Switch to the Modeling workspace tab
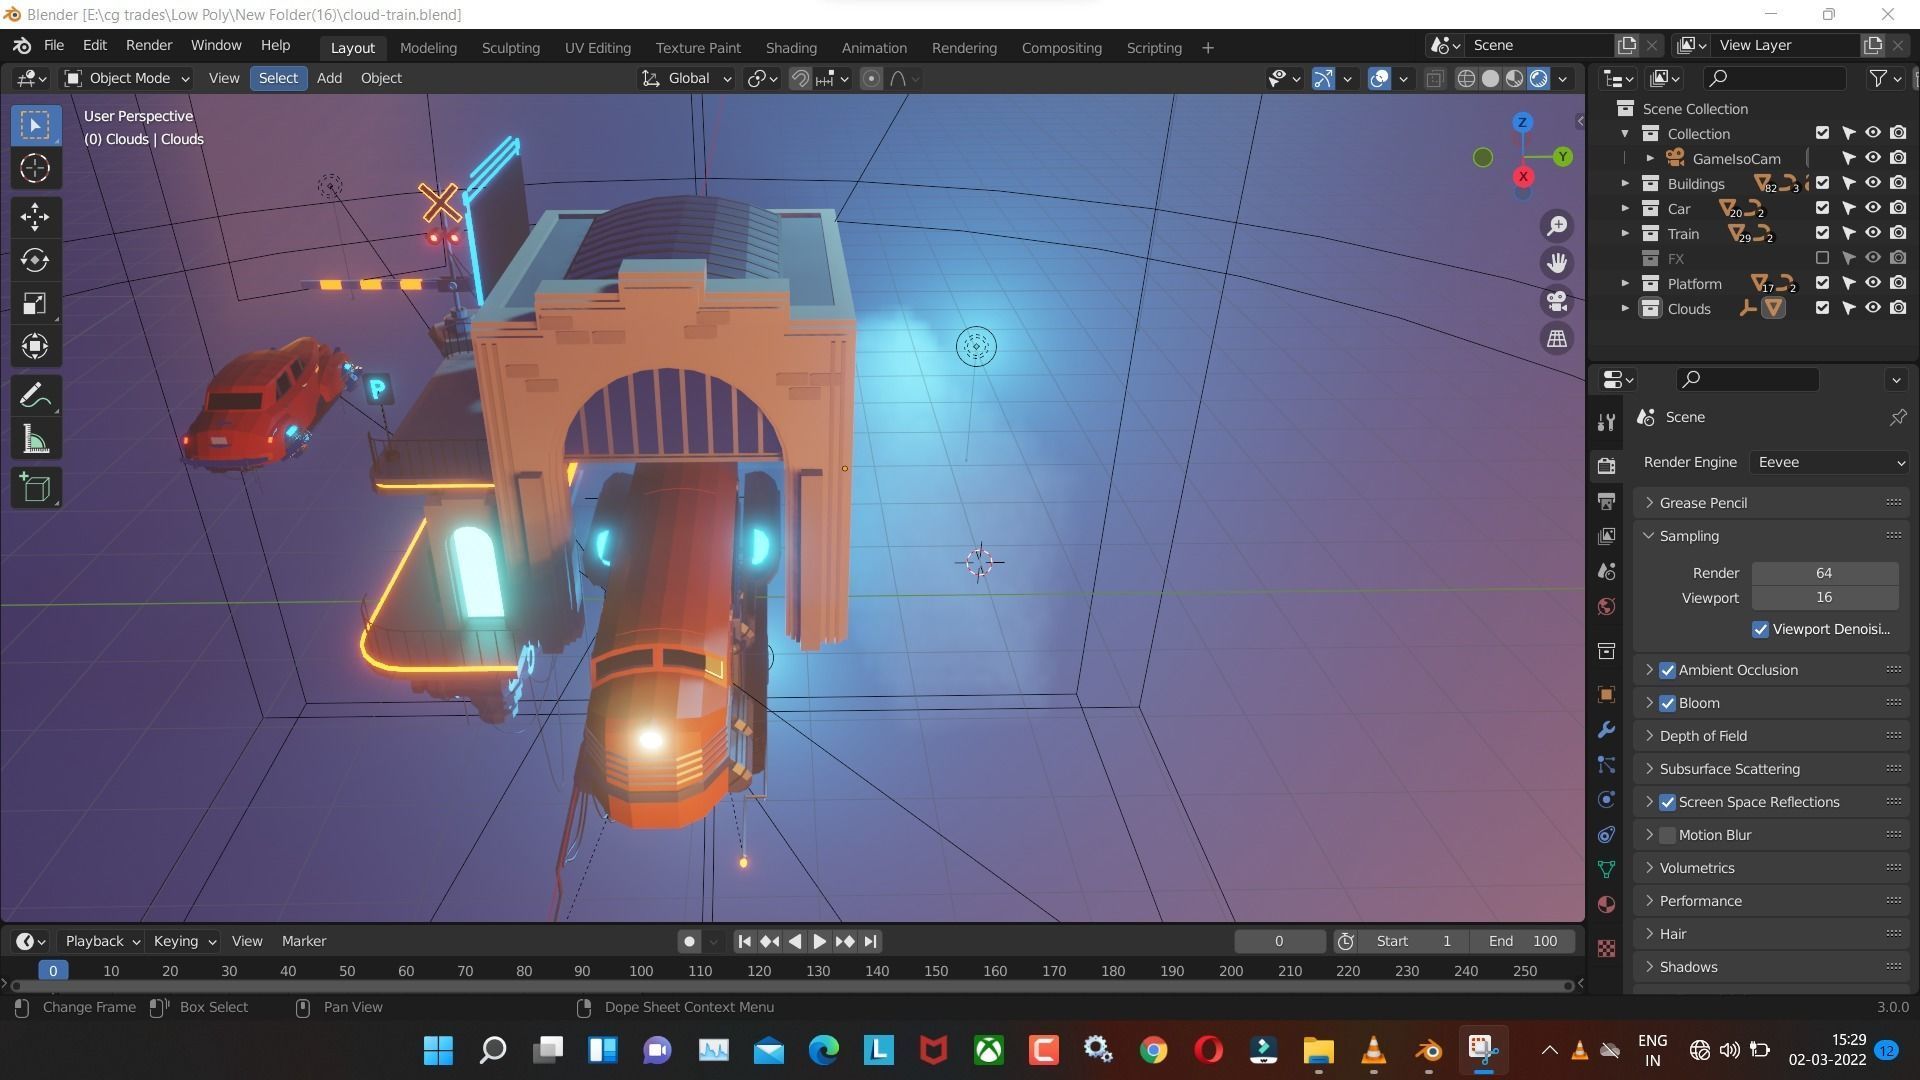The image size is (1920, 1080). (x=428, y=48)
